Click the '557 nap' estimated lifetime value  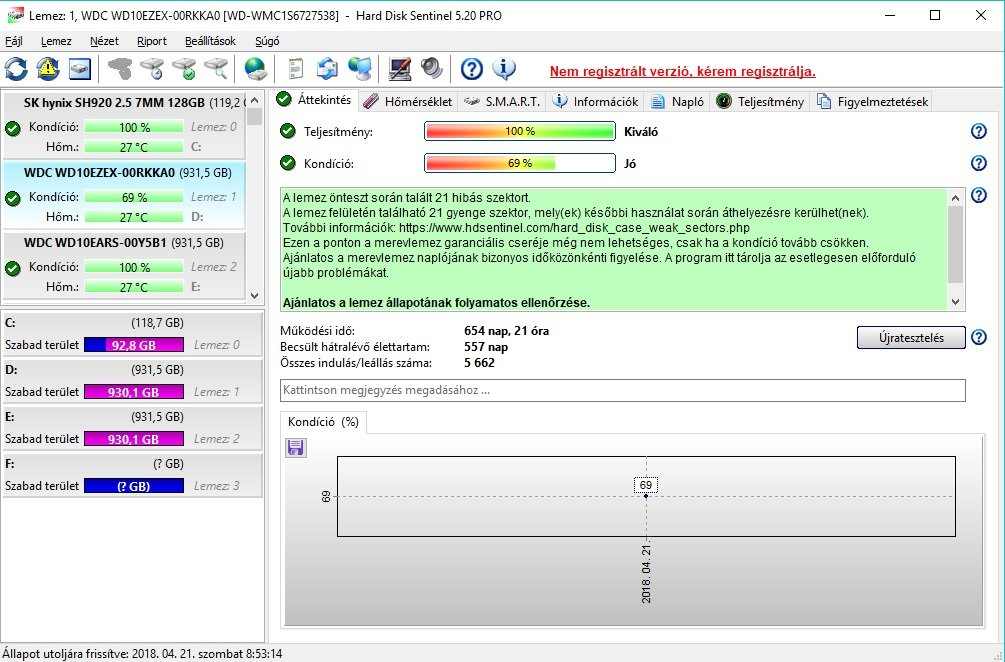point(486,347)
